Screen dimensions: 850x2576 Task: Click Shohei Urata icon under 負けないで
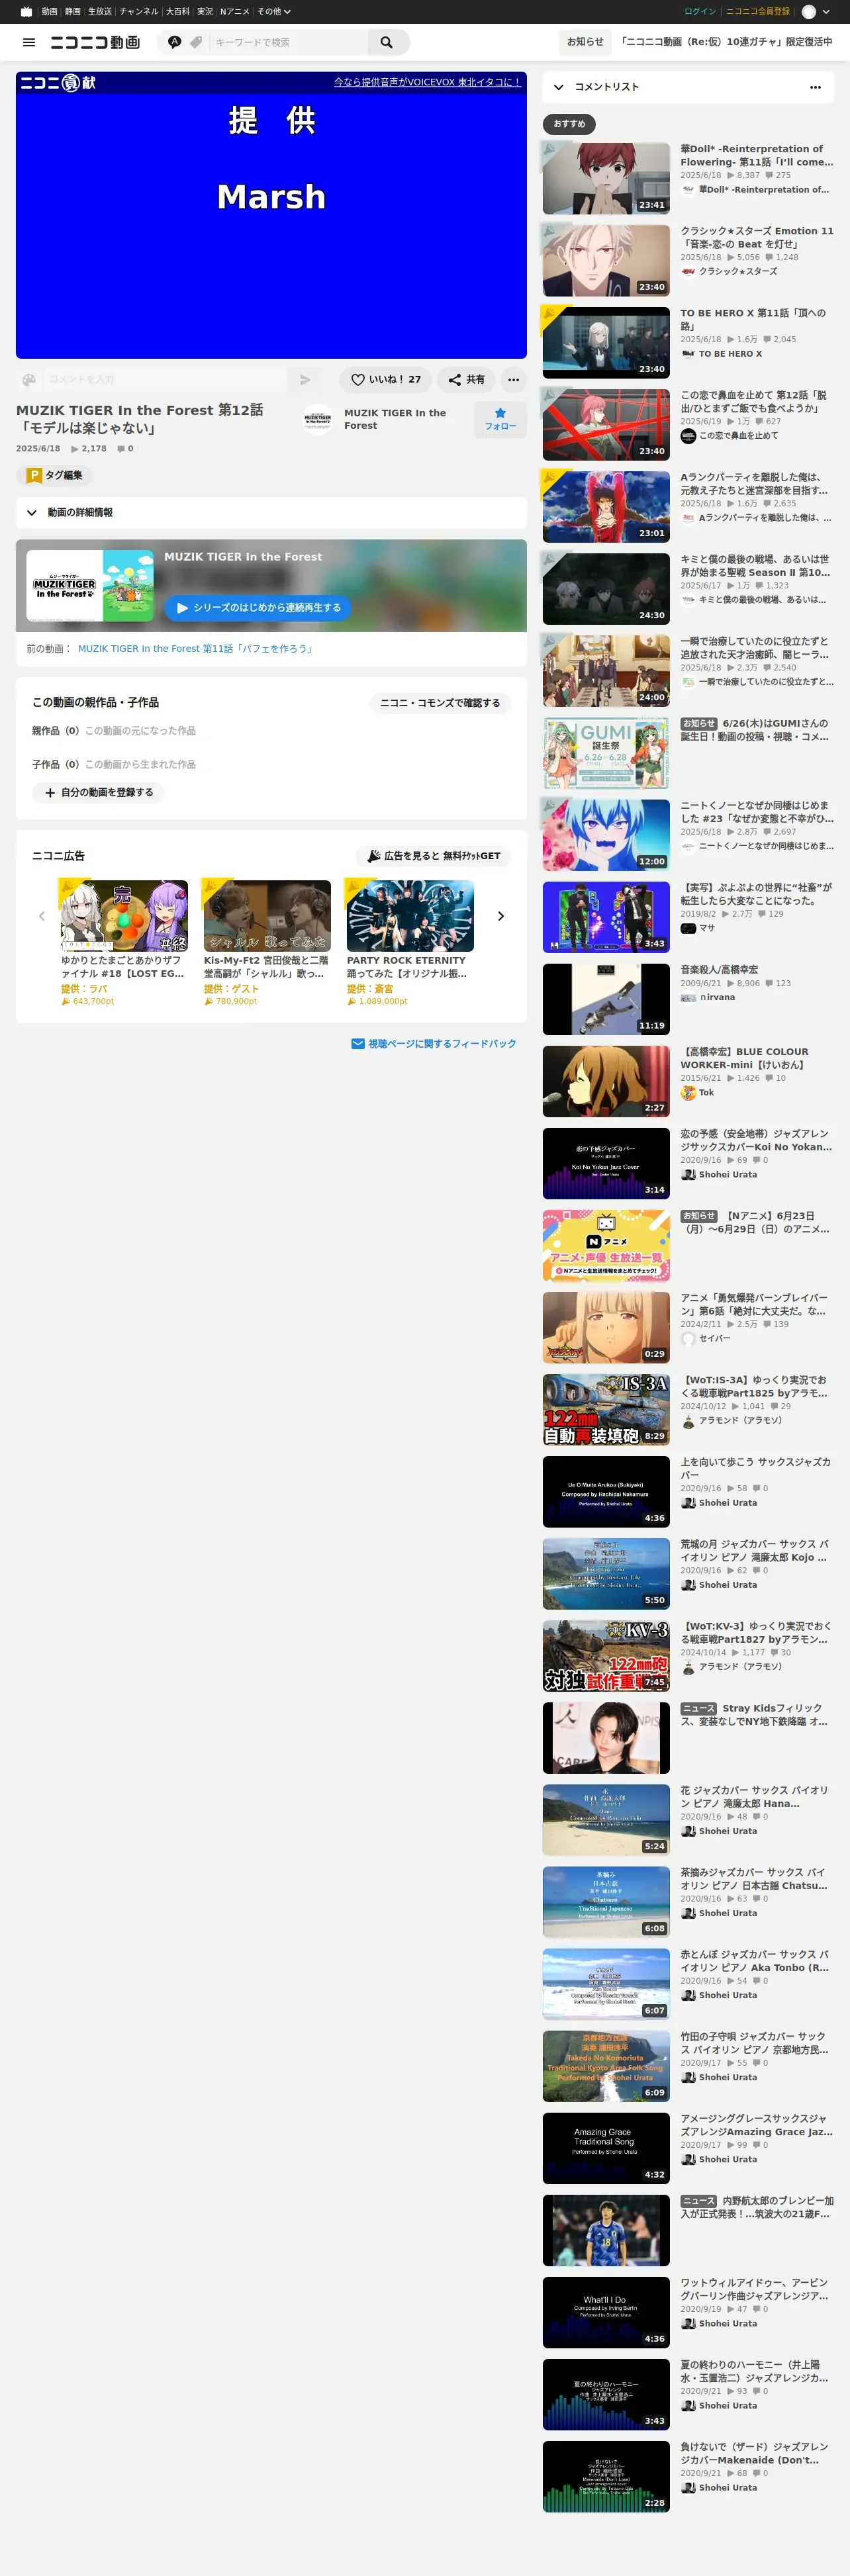tap(688, 2488)
